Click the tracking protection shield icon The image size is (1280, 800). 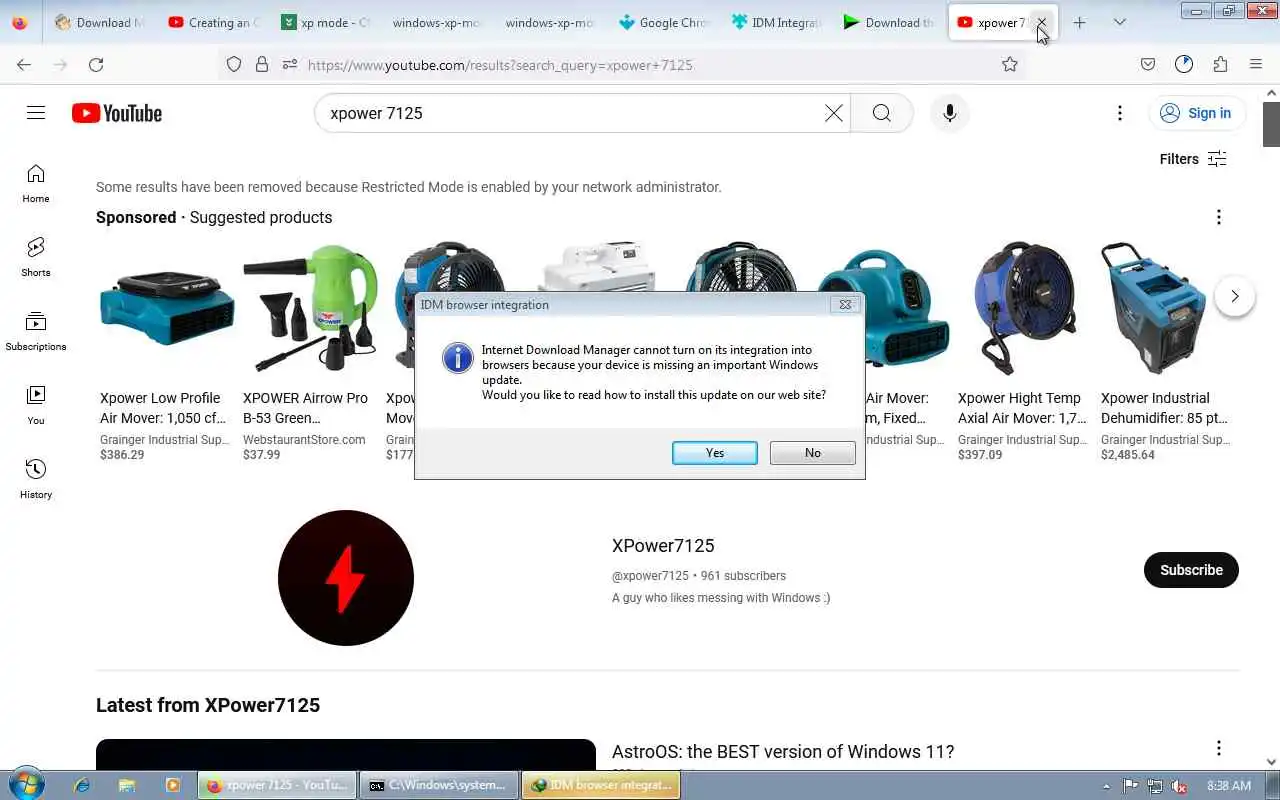[233, 64]
